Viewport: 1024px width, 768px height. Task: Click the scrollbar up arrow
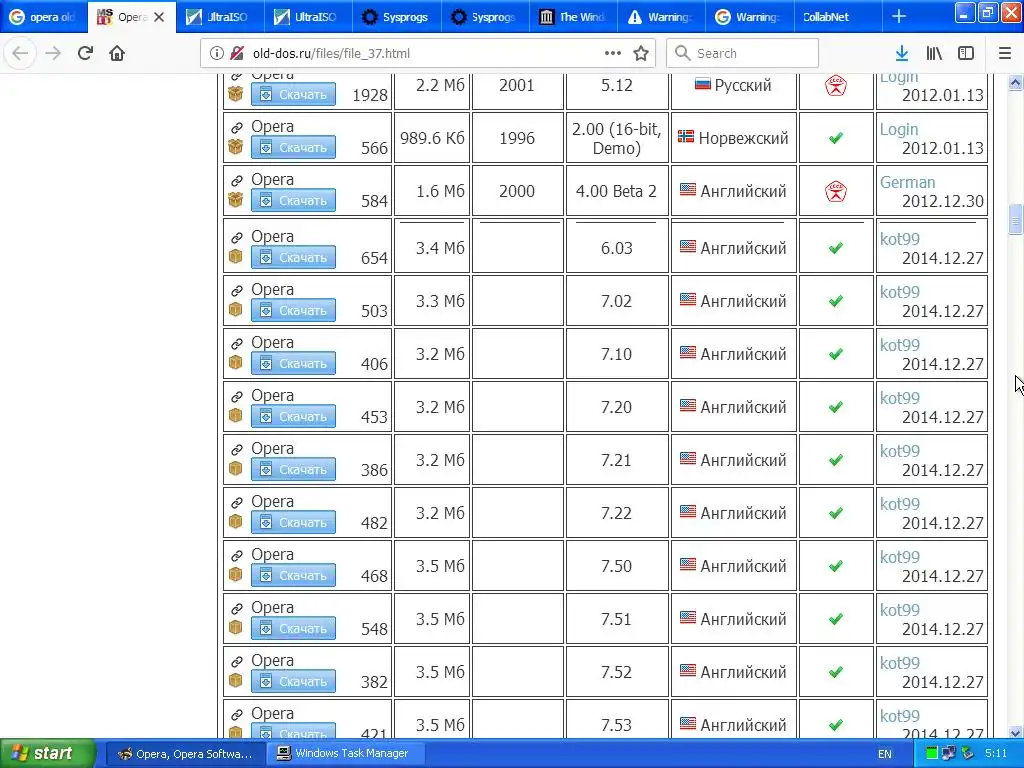tap(1015, 83)
